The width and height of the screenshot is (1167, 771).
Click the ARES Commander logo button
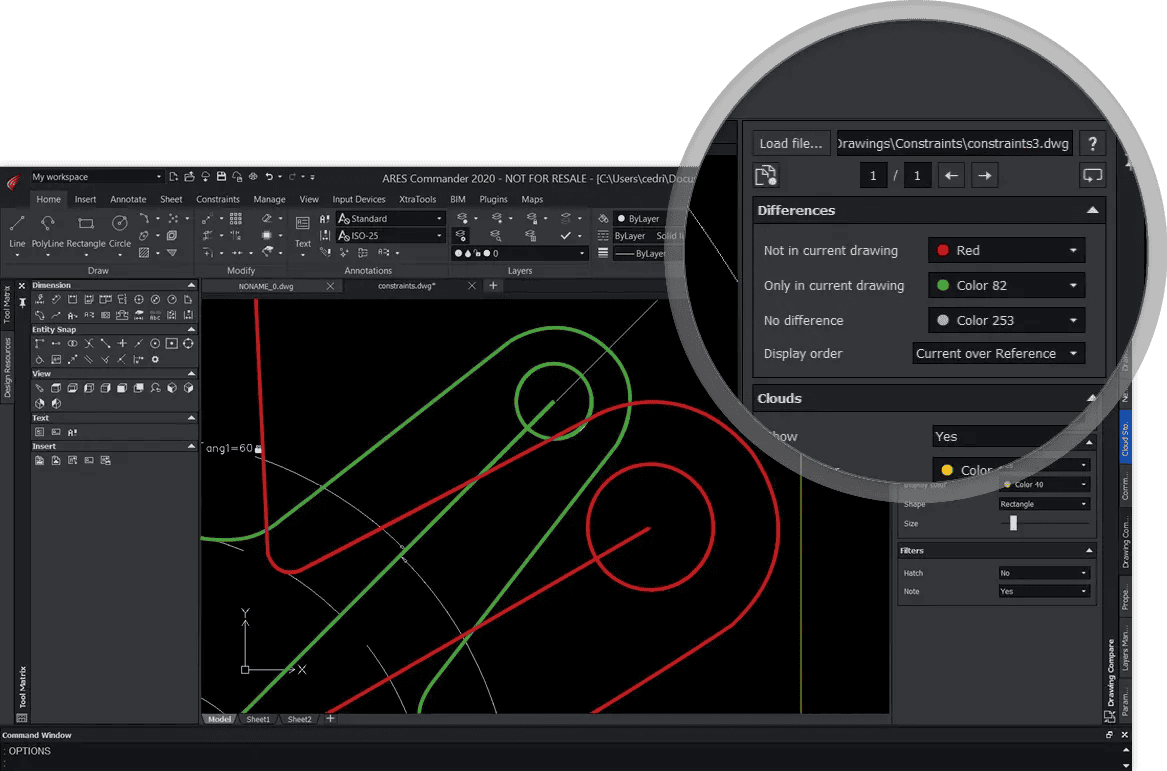pyautogui.click(x=13, y=182)
